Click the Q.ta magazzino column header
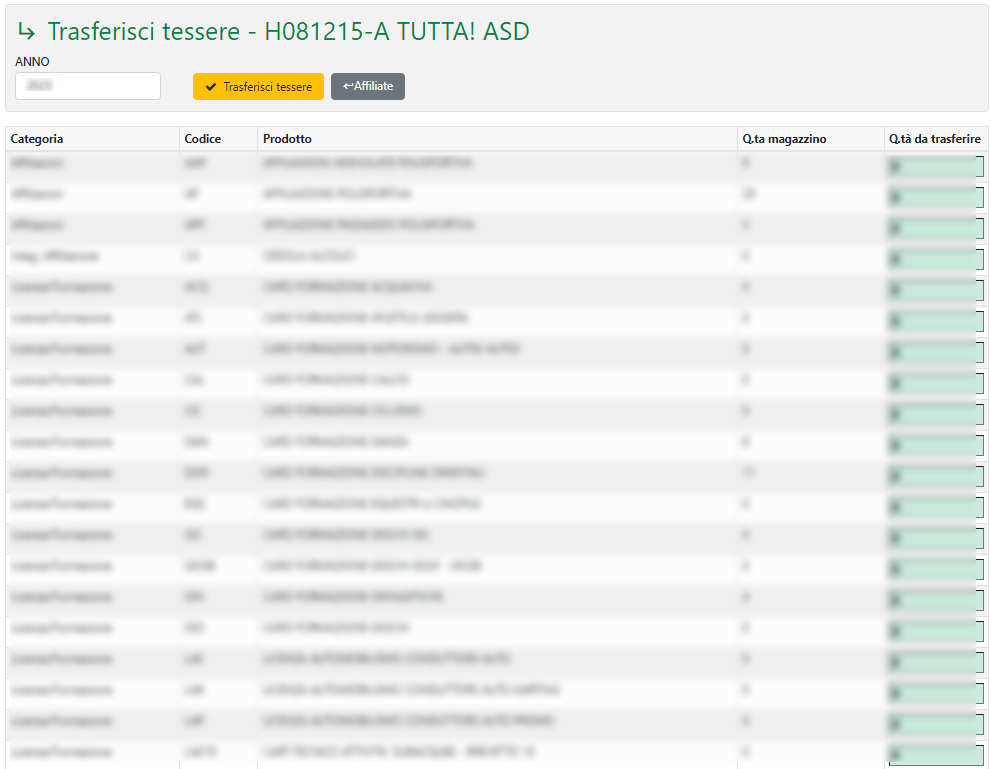The width and height of the screenshot is (991, 769). point(784,139)
